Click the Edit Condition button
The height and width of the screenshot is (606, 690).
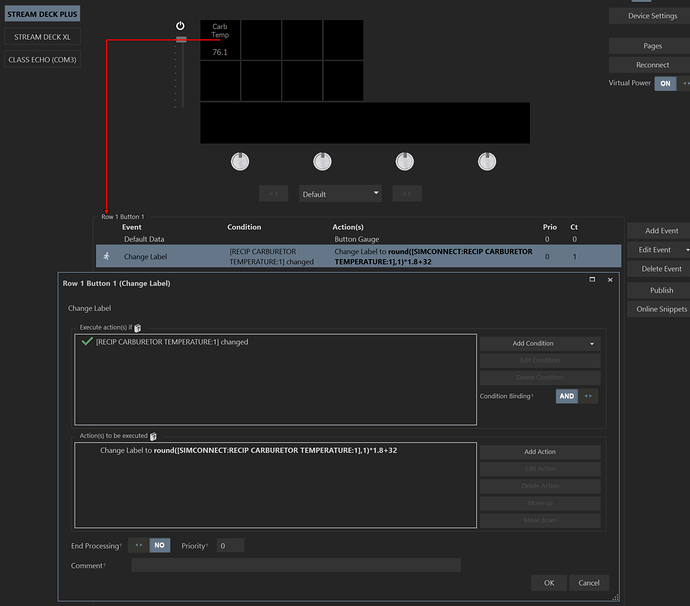point(540,360)
